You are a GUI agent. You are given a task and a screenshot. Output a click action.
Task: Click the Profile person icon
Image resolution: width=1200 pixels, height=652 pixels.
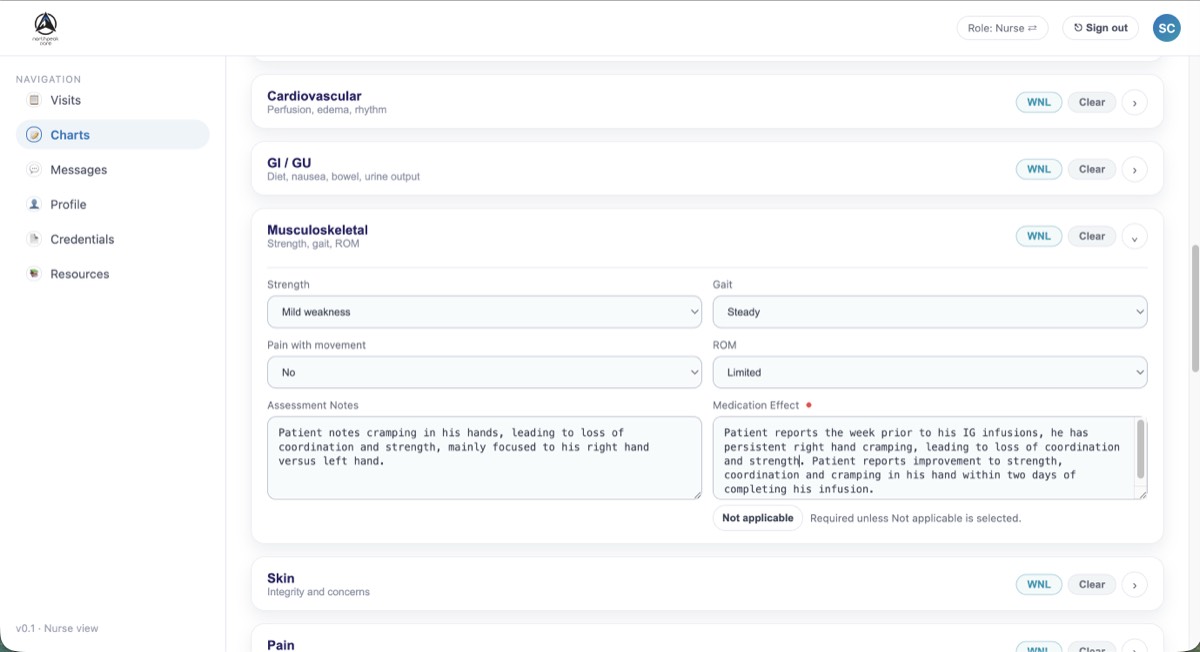34,204
